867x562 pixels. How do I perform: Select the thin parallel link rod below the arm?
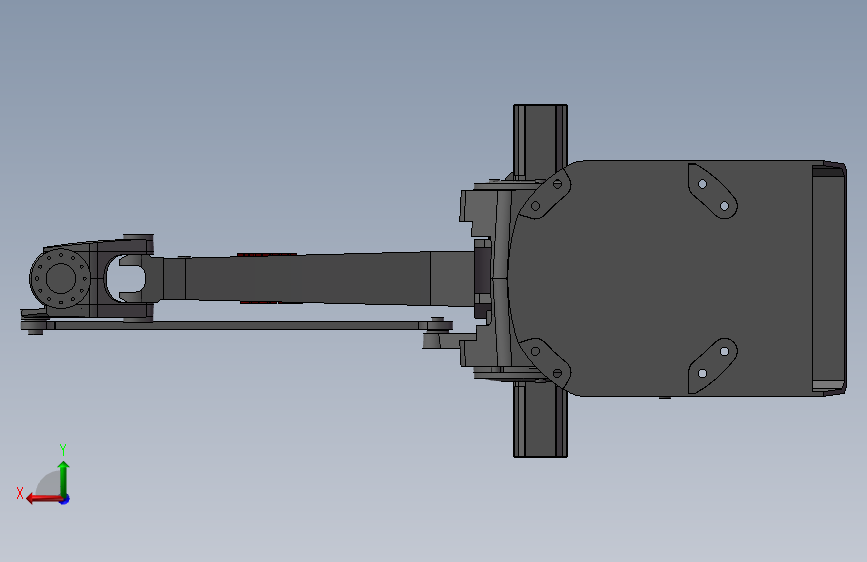238,325
